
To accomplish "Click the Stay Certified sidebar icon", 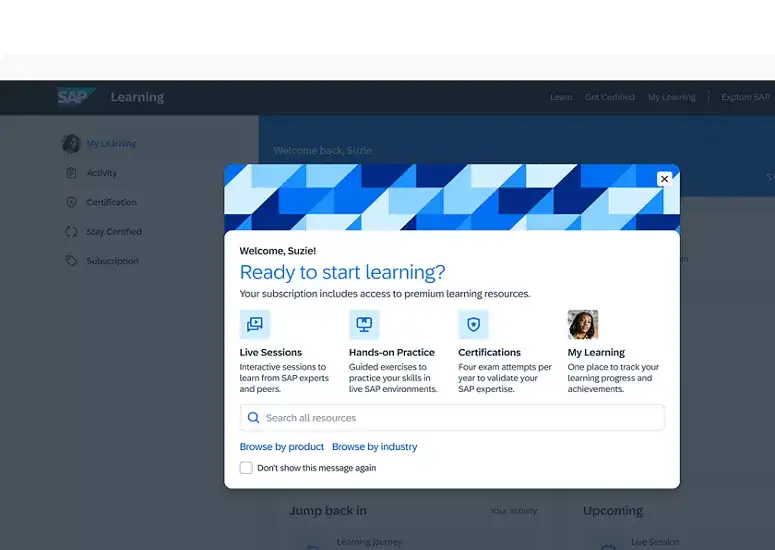I will click(71, 232).
